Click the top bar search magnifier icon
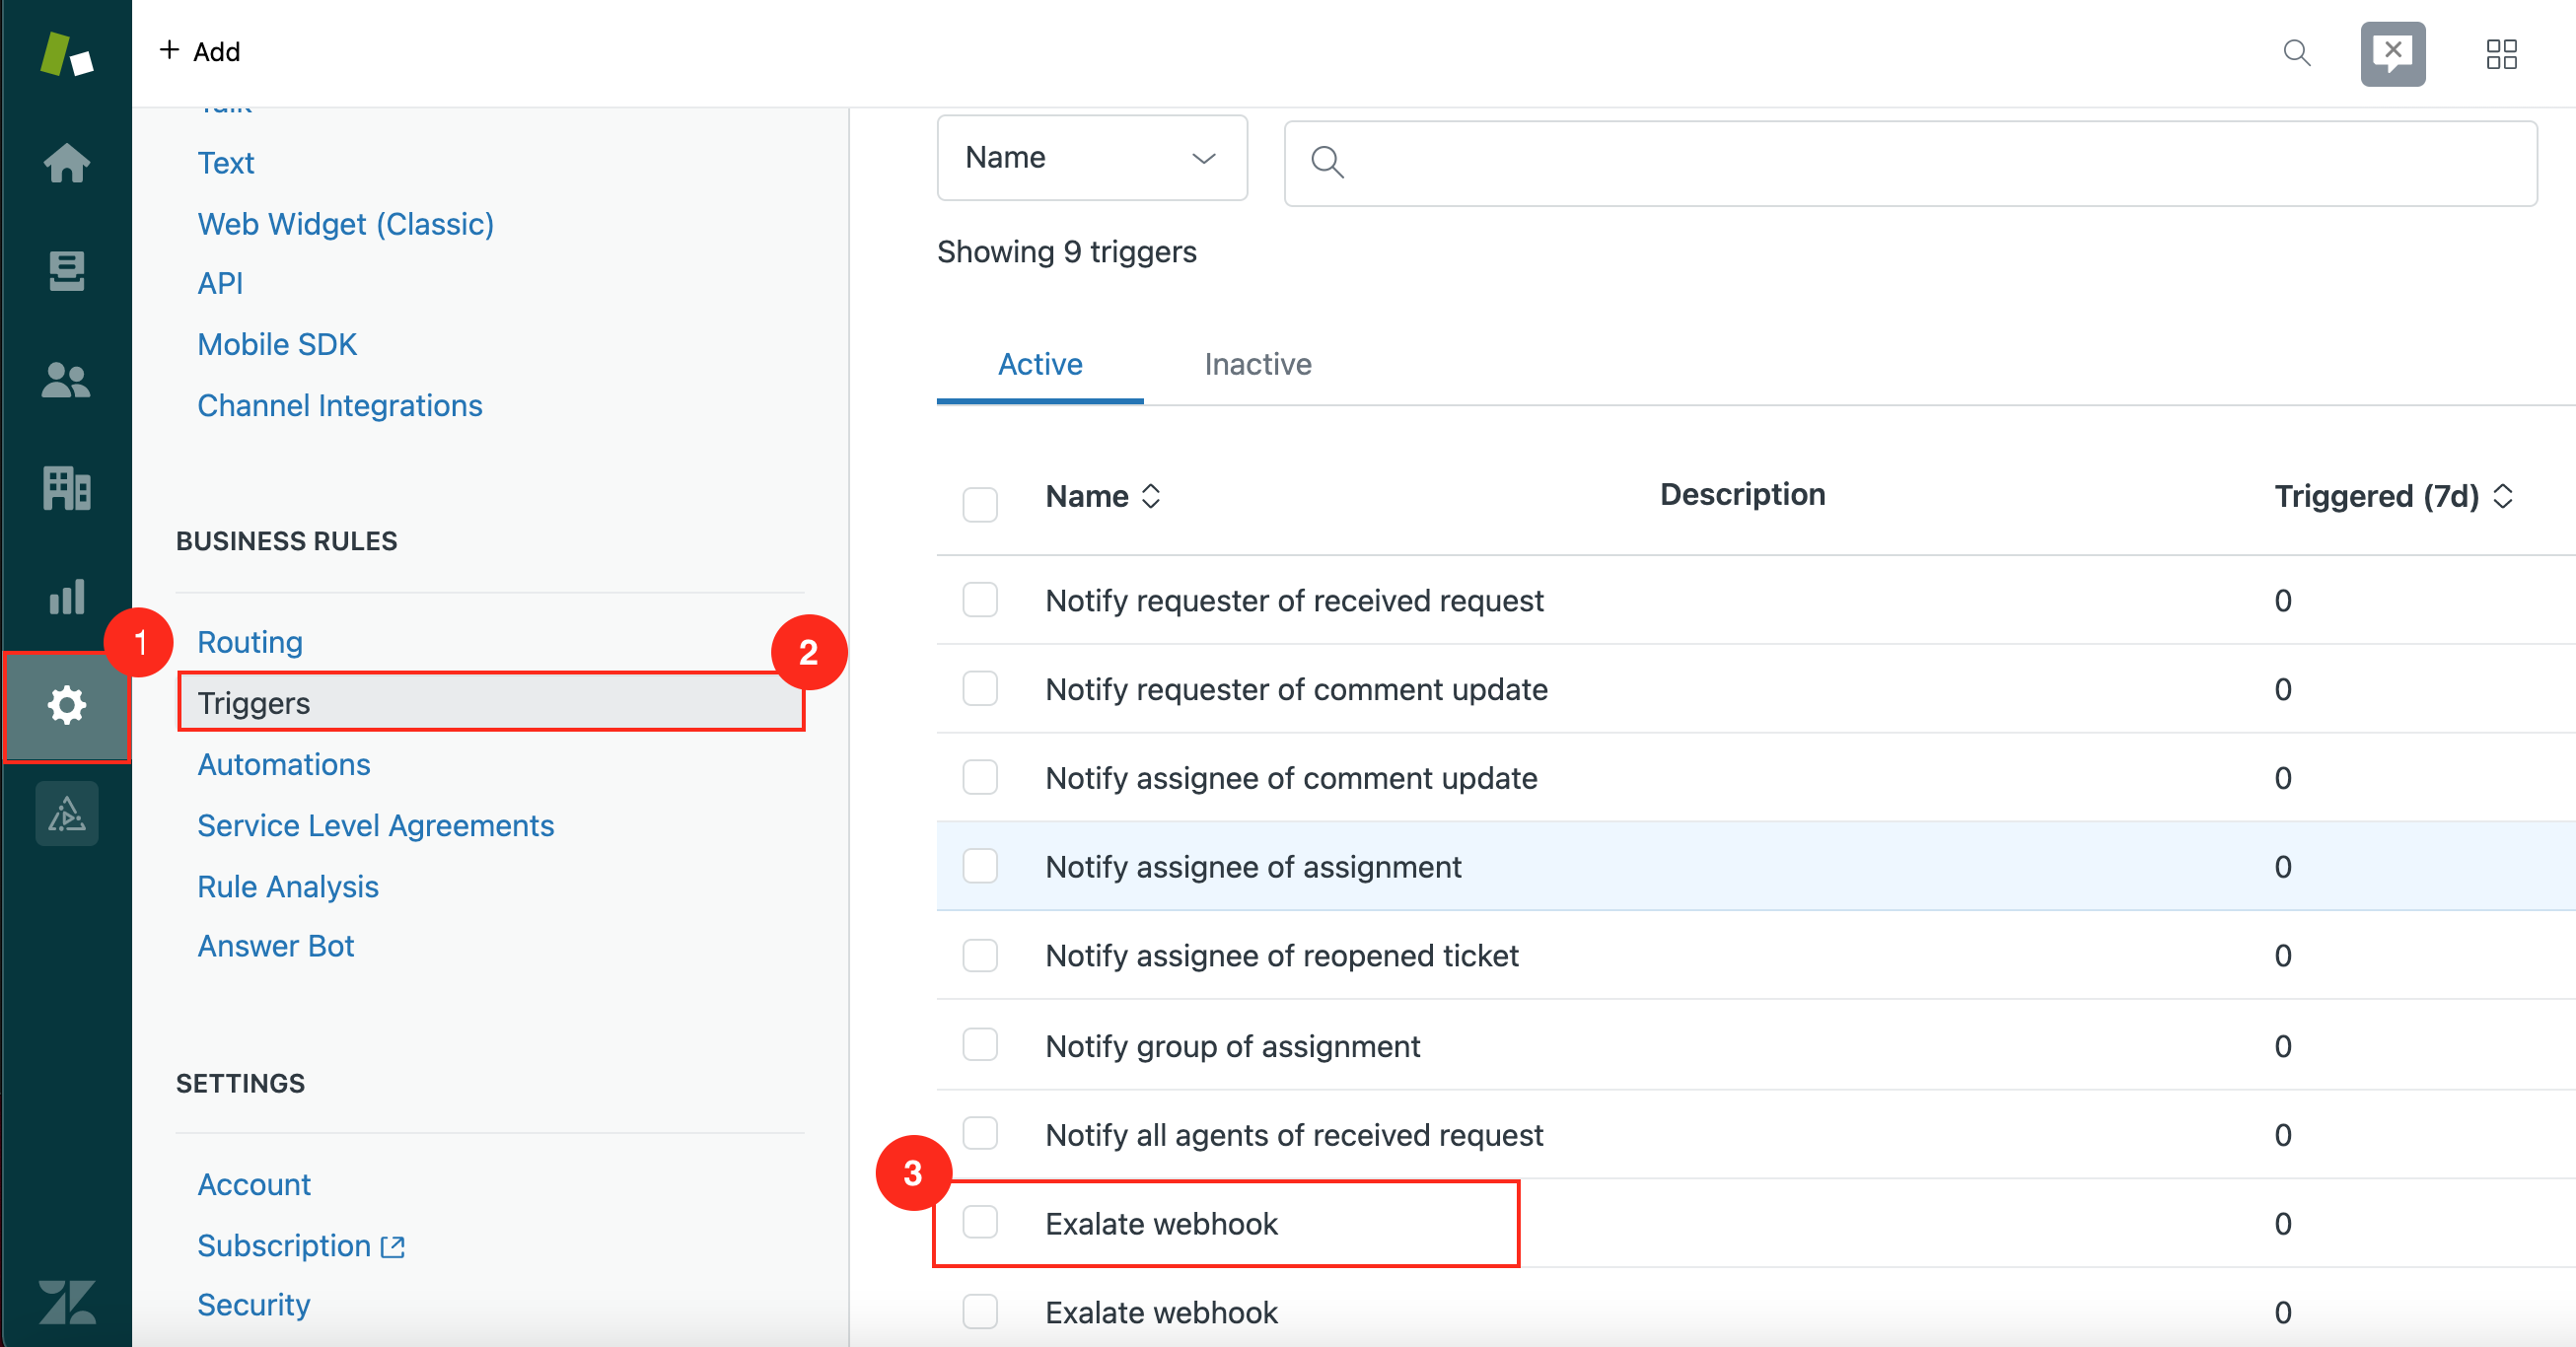The image size is (2576, 1347). coord(2297,53)
